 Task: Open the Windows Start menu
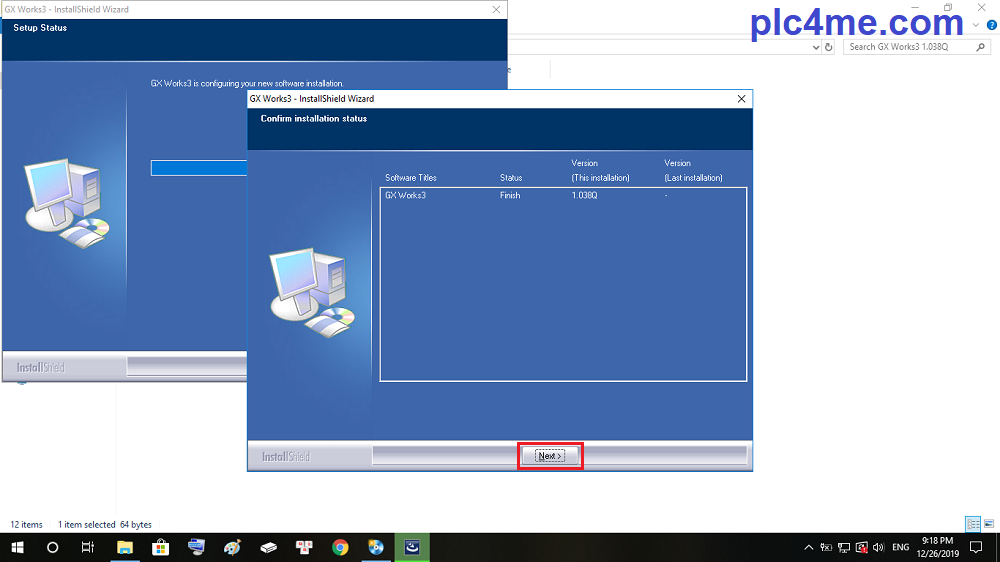pyautogui.click(x=18, y=547)
